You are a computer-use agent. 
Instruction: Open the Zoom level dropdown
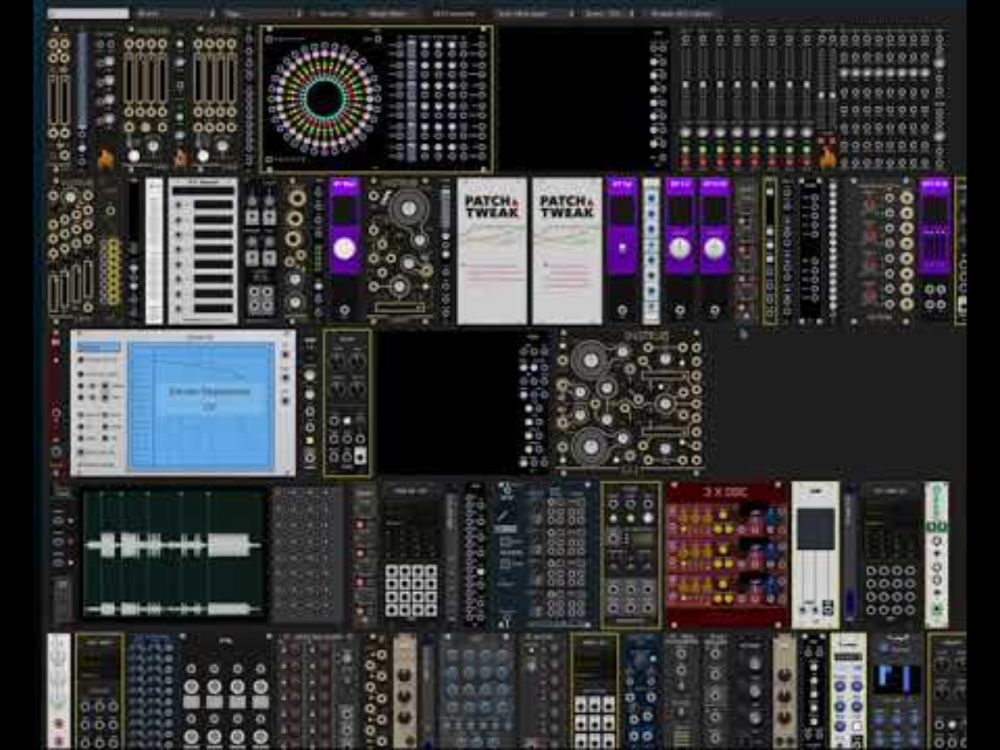coord(609,13)
